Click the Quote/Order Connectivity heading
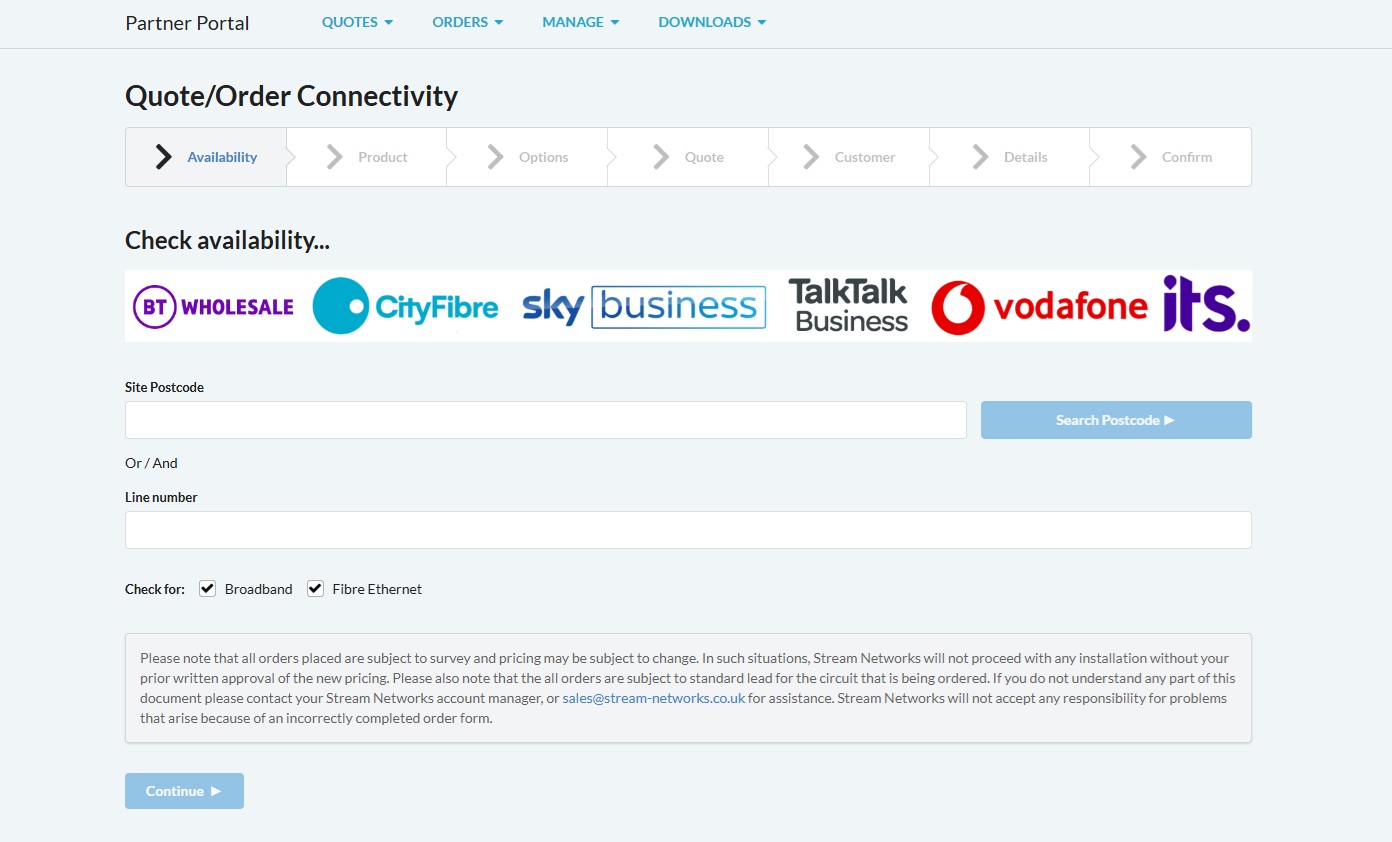 pos(291,96)
